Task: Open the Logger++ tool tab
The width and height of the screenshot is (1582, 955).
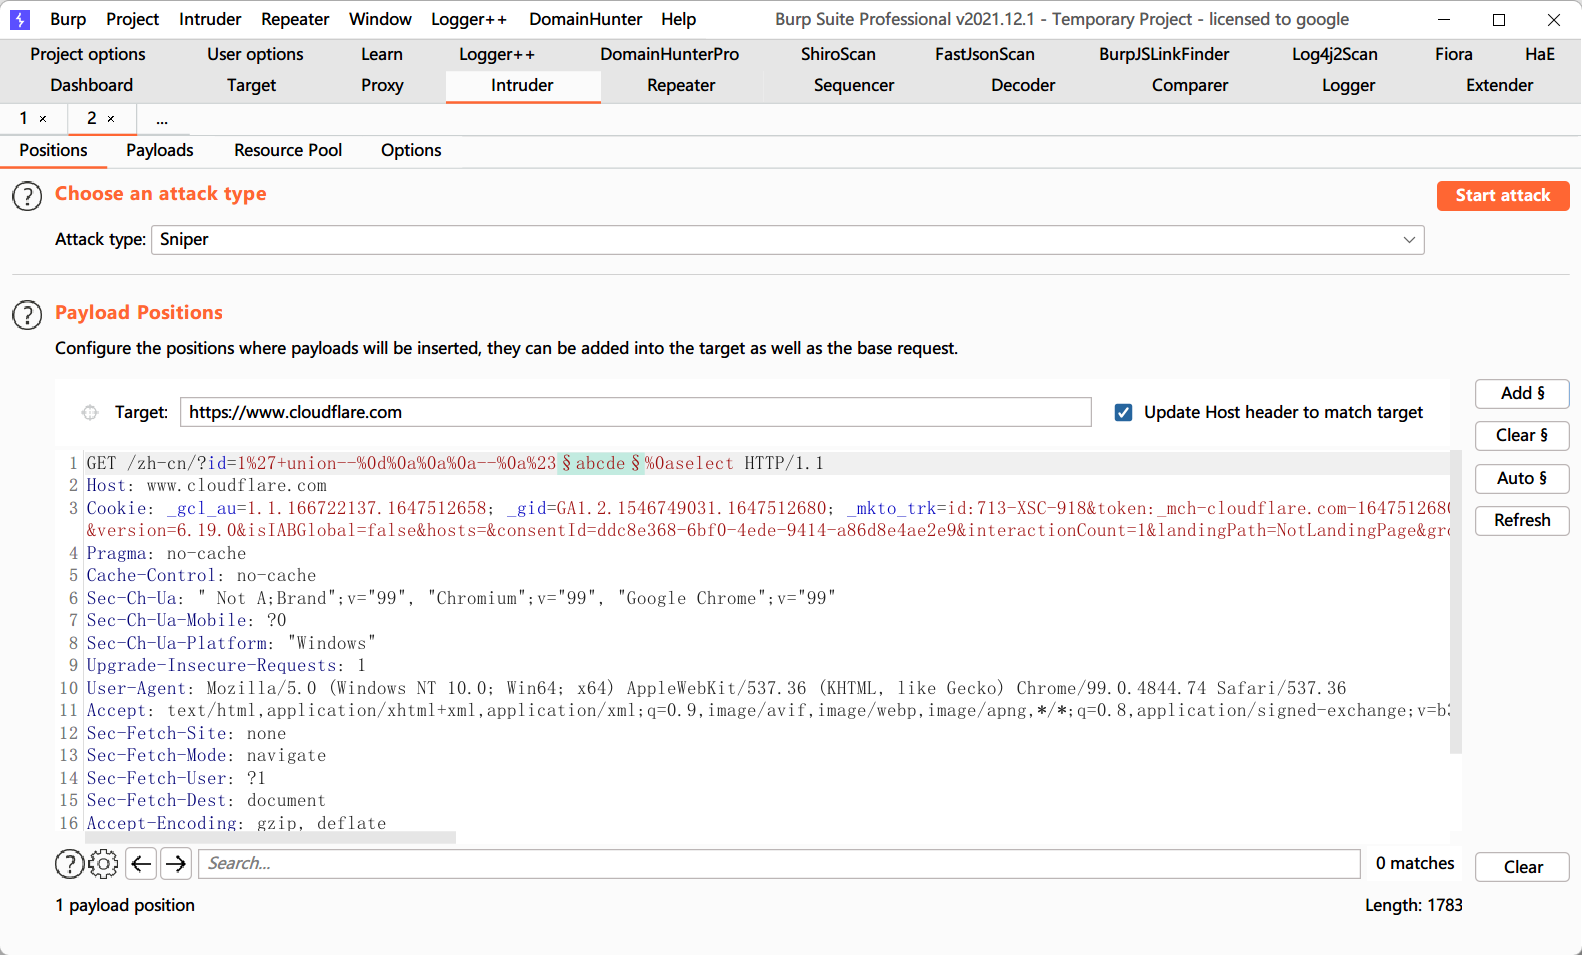Action: [497, 54]
